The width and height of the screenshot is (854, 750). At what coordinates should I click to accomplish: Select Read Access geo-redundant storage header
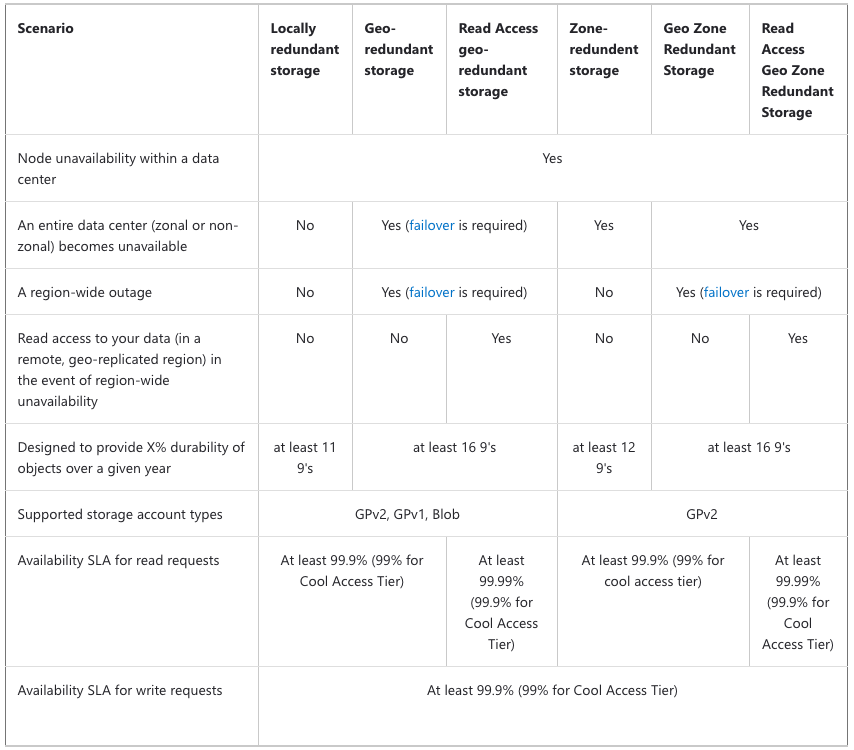pyautogui.click(x=498, y=60)
